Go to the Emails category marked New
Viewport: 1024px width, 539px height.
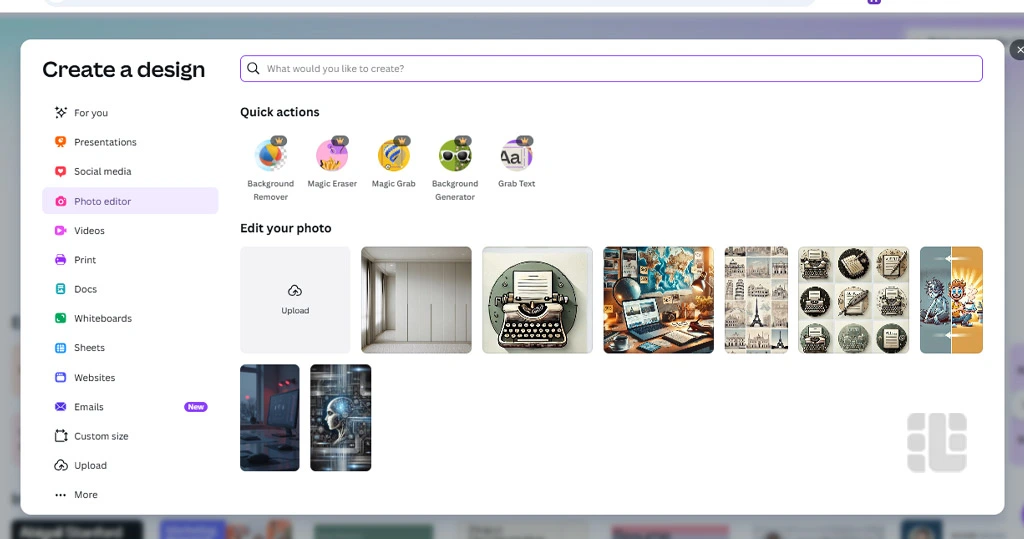[88, 407]
